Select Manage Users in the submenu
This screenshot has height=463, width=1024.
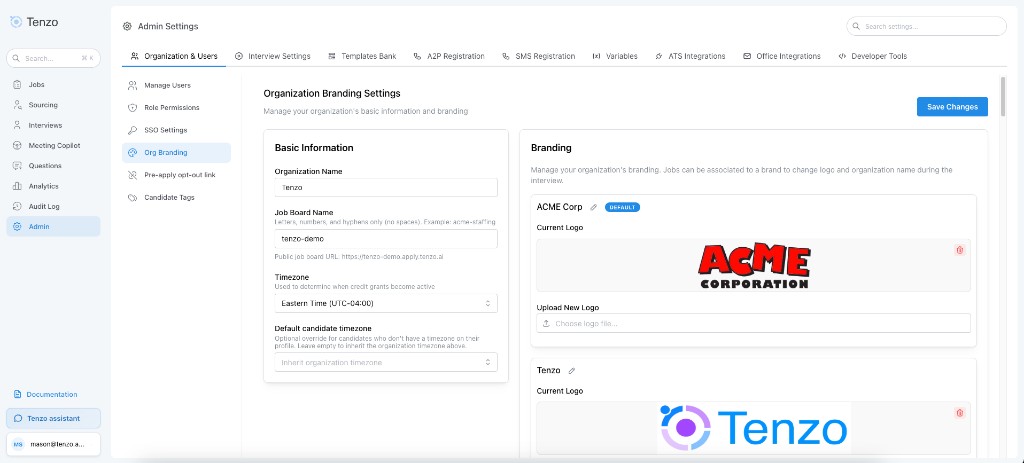[x=176, y=86]
